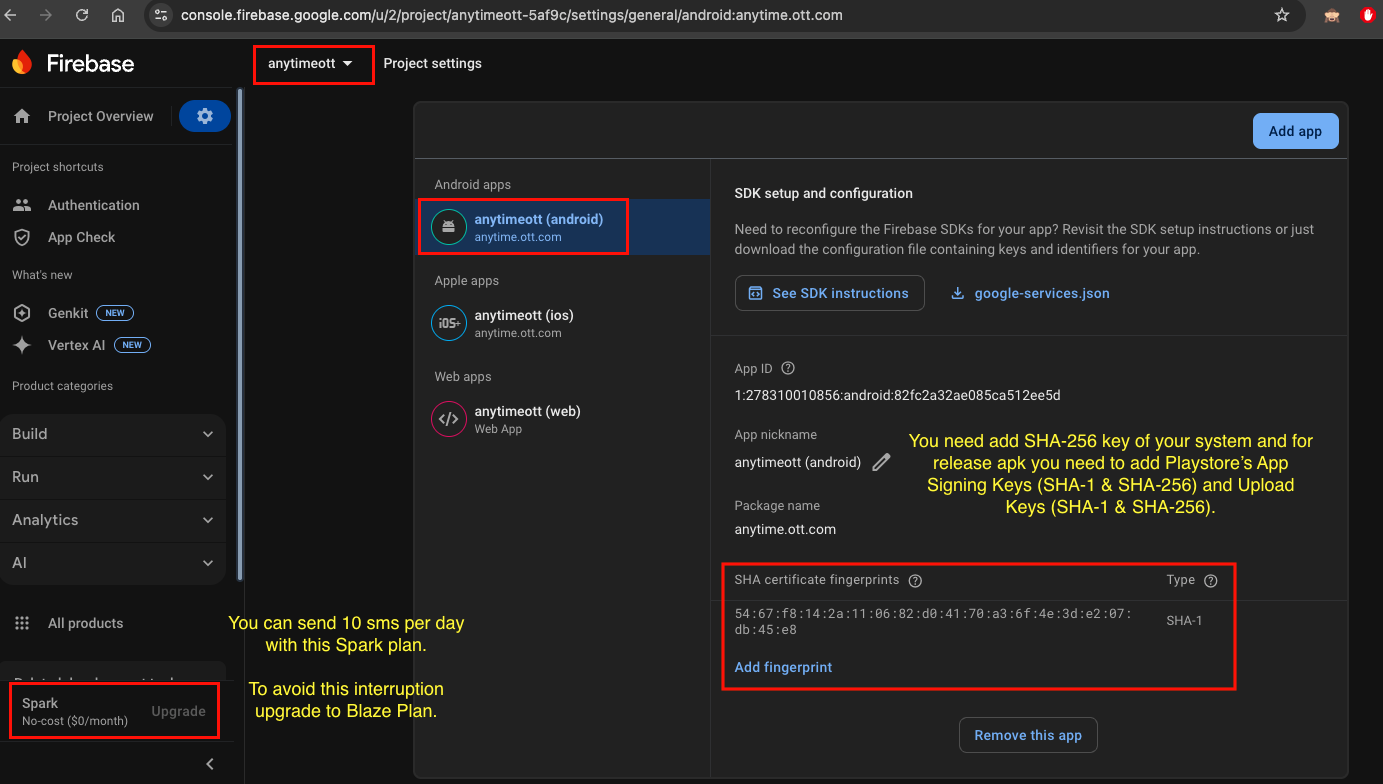The width and height of the screenshot is (1383, 784).
Task: Click the browser address bar URL
Action: click(x=511, y=15)
